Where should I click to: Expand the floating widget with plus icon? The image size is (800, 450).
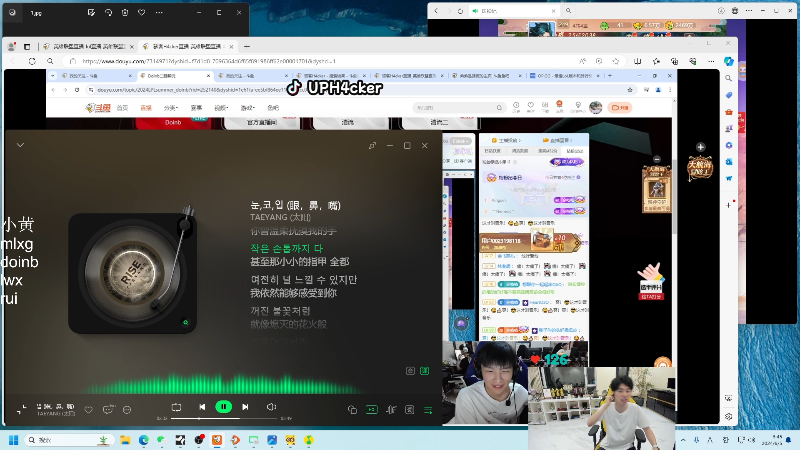tap(701, 147)
